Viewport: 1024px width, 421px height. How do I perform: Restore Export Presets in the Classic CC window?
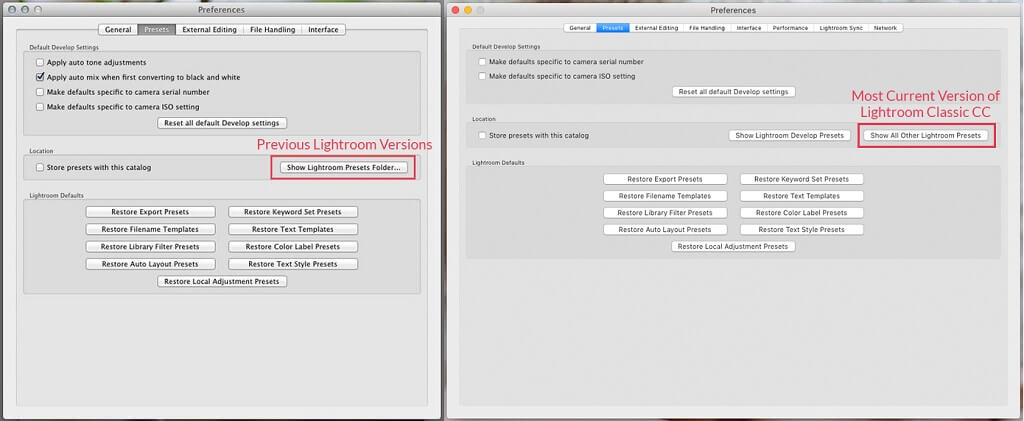[665, 179]
